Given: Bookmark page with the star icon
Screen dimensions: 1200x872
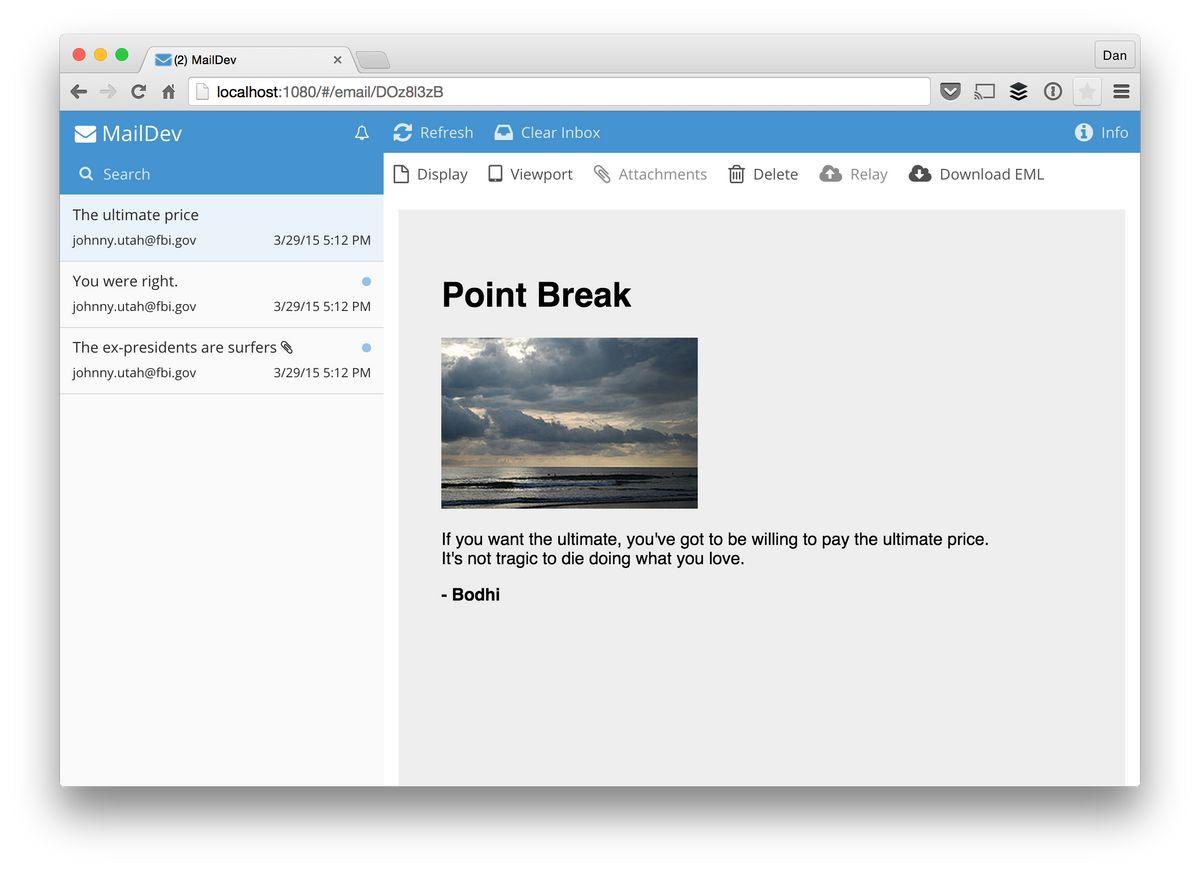Looking at the screenshot, I should (x=1087, y=92).
